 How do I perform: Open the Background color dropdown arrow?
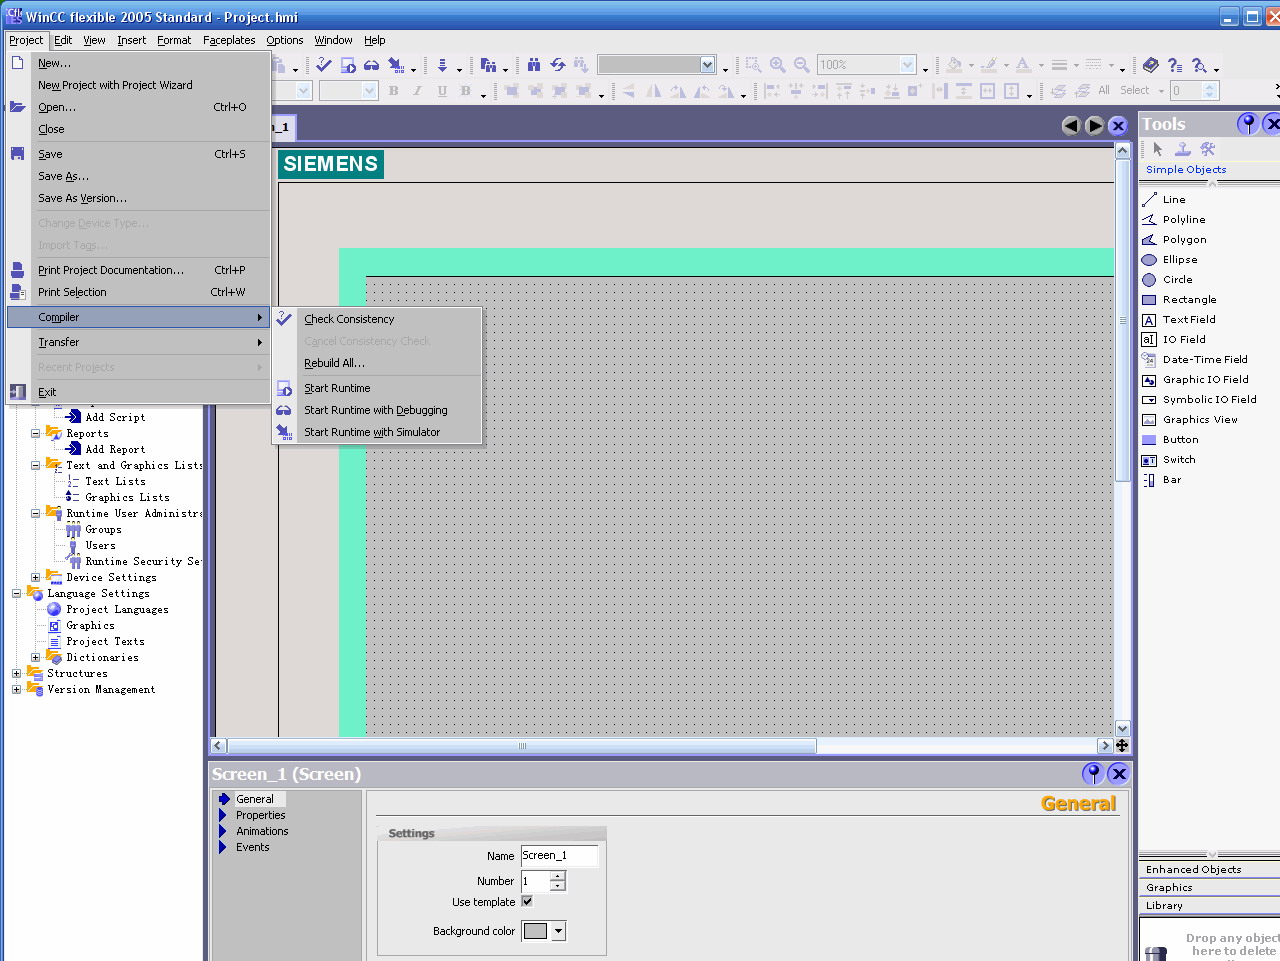pyautogui.click(x=558, y=931)
